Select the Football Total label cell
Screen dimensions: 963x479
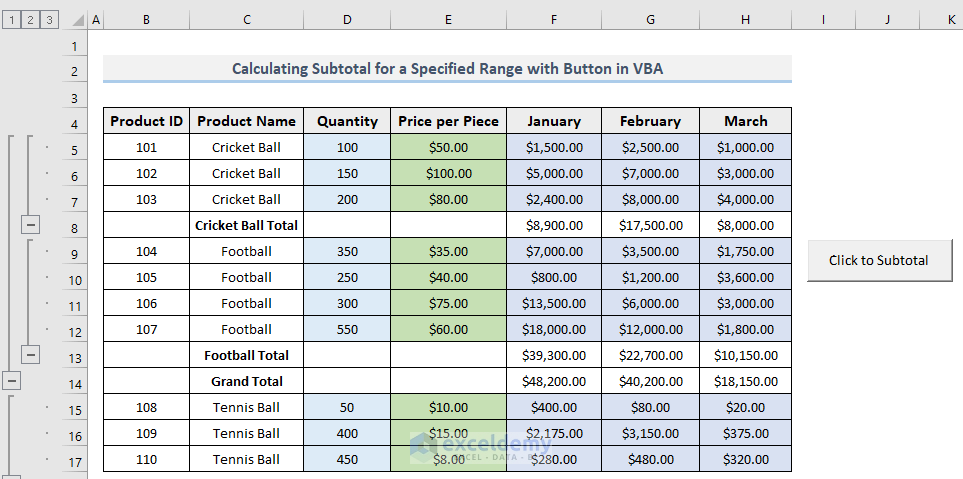(246, 355)
